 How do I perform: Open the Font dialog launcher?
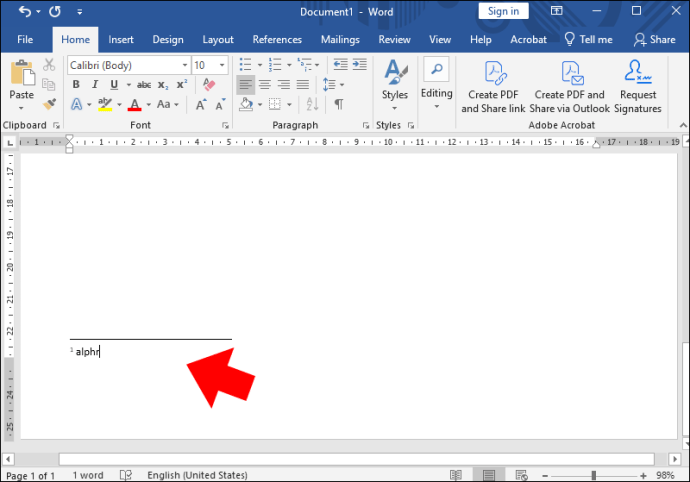point(225,125)
